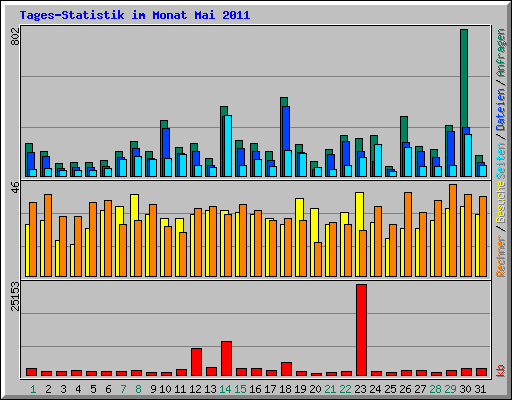Click the '25153' axis maximum label
Screen dimensions: 512x400
click(15, 296)
